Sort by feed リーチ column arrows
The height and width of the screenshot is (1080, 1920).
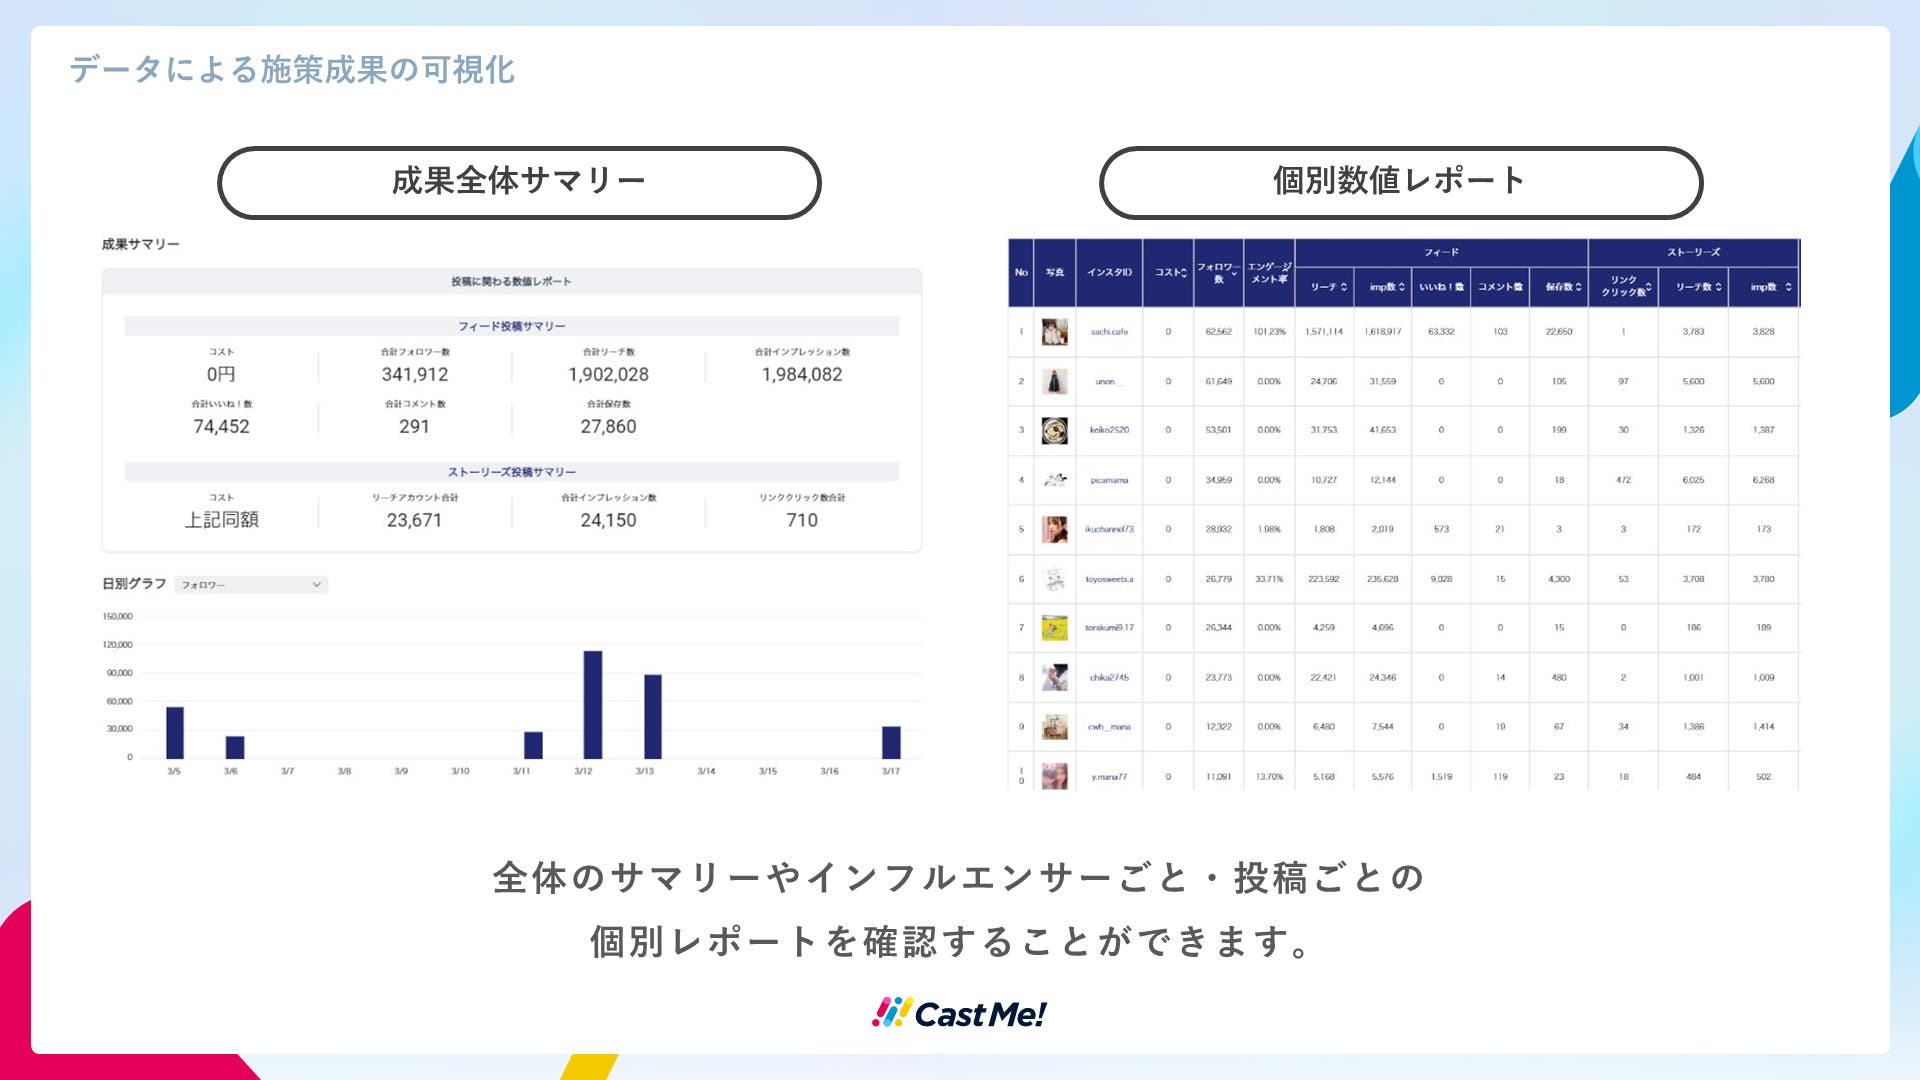[1344, 287]
